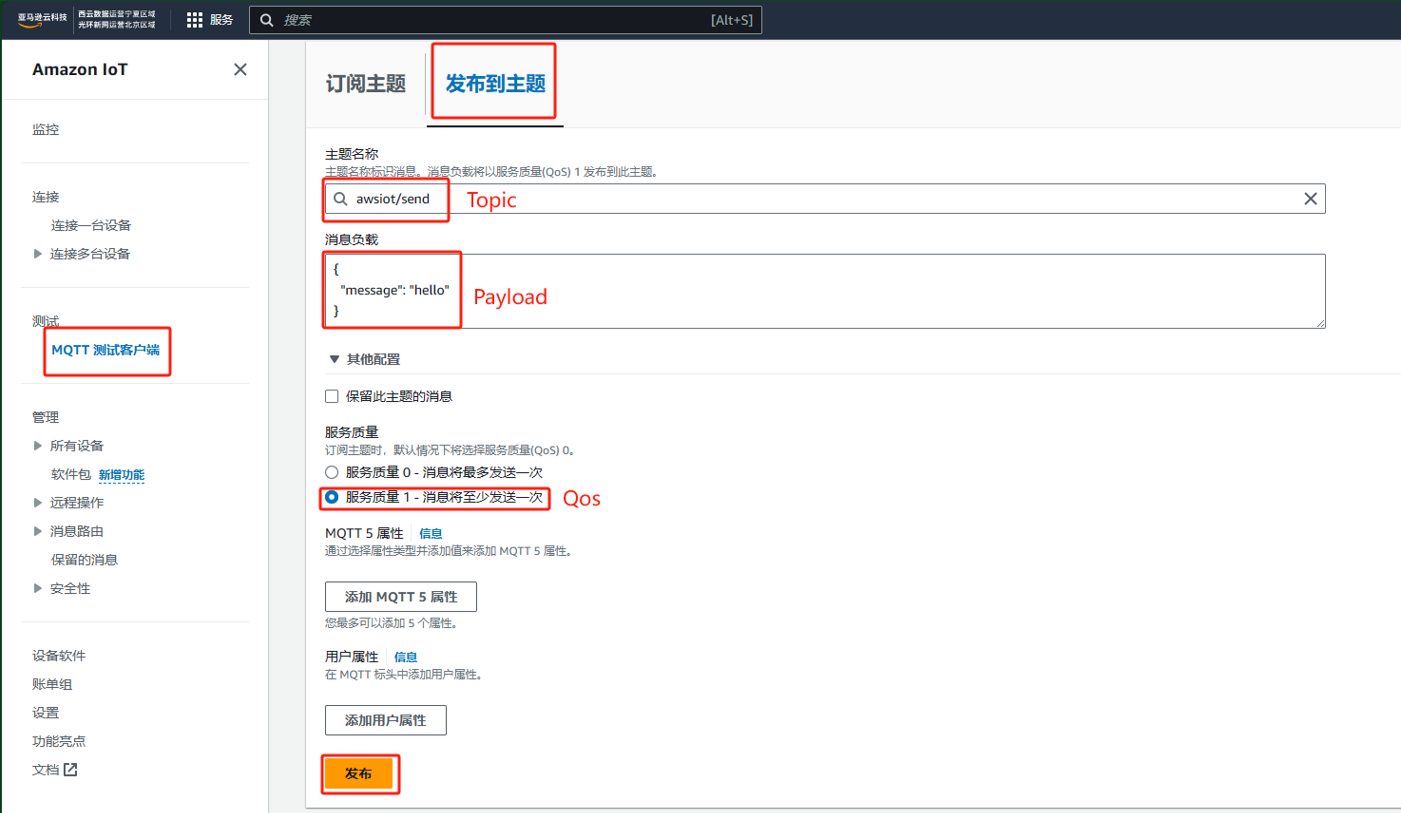
Task: Click 添加用户属性 button
Action: point(386,720)
